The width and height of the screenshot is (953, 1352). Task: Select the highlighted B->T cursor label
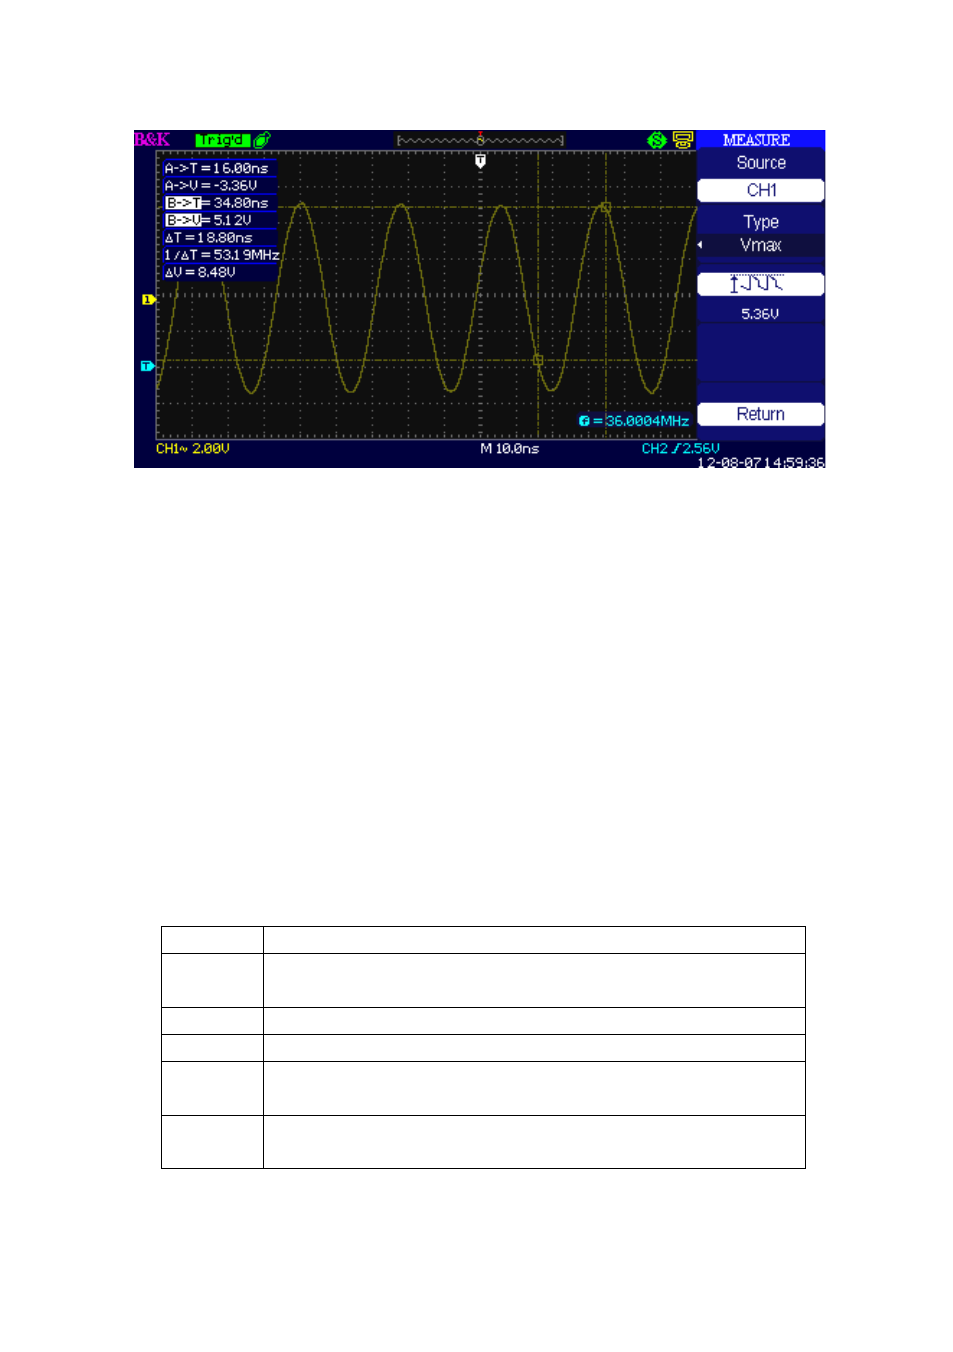pyautogui.click(x=184, y=203)
